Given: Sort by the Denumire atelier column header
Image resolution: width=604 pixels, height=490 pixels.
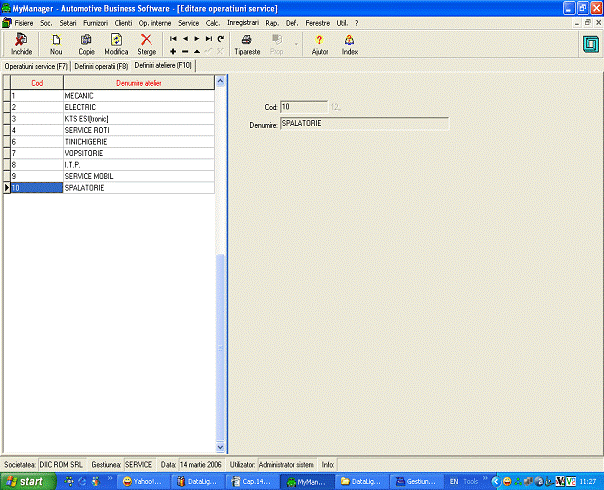Looking at the screenshot, I should coord(138,82).
